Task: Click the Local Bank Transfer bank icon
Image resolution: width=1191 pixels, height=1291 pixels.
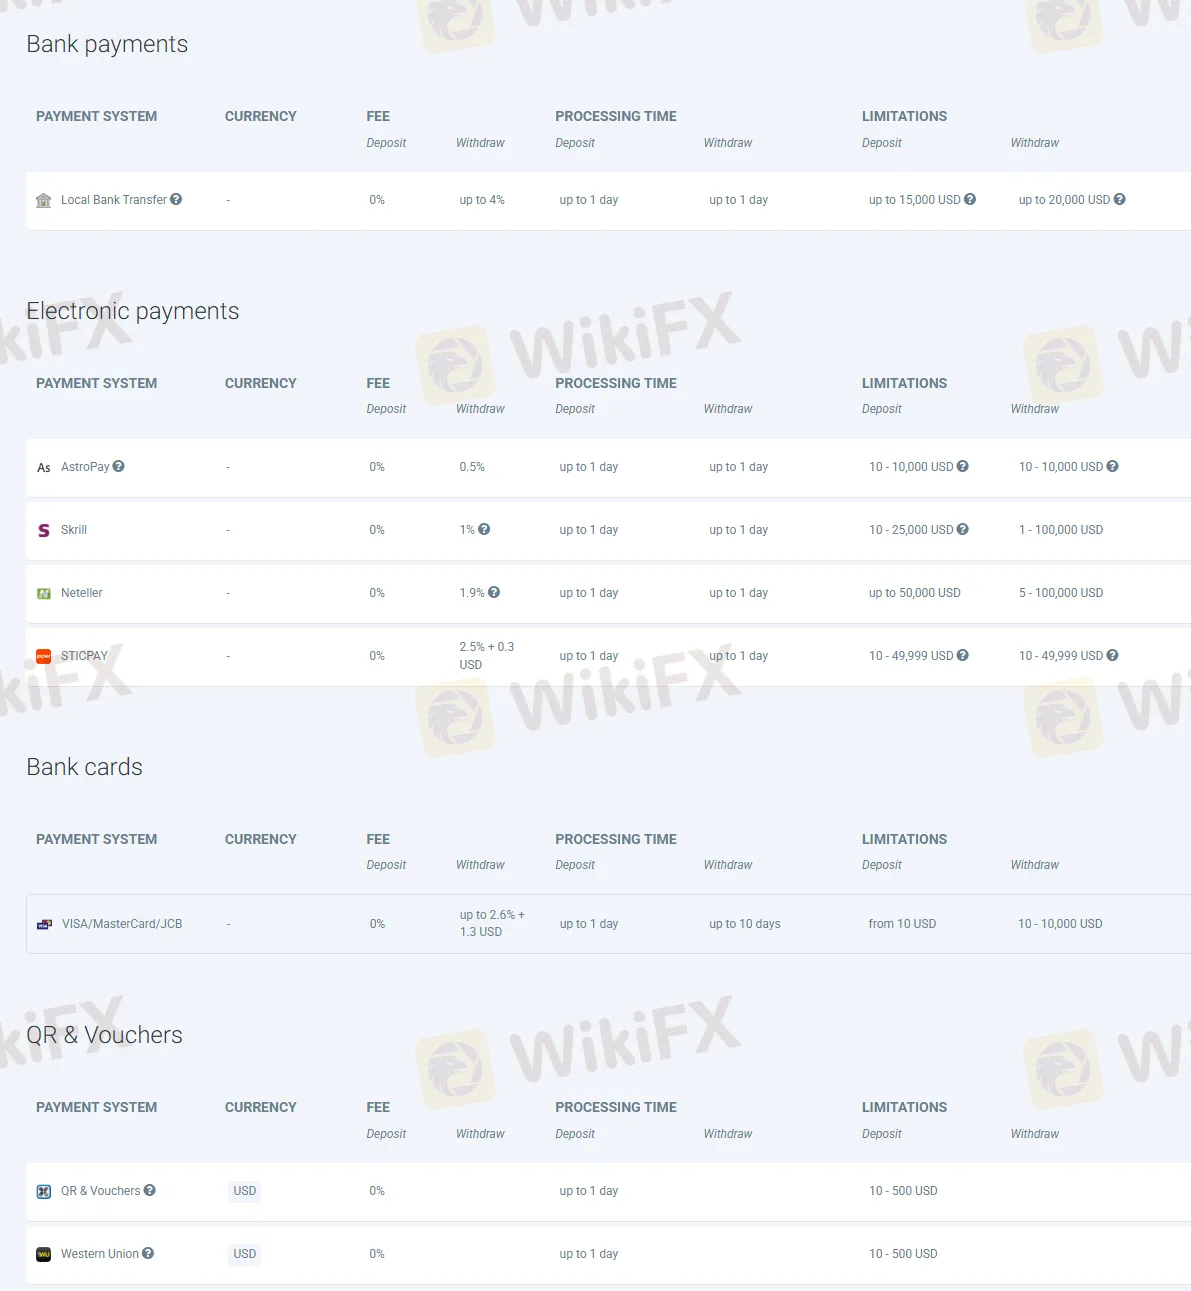Action: point(43,201)
